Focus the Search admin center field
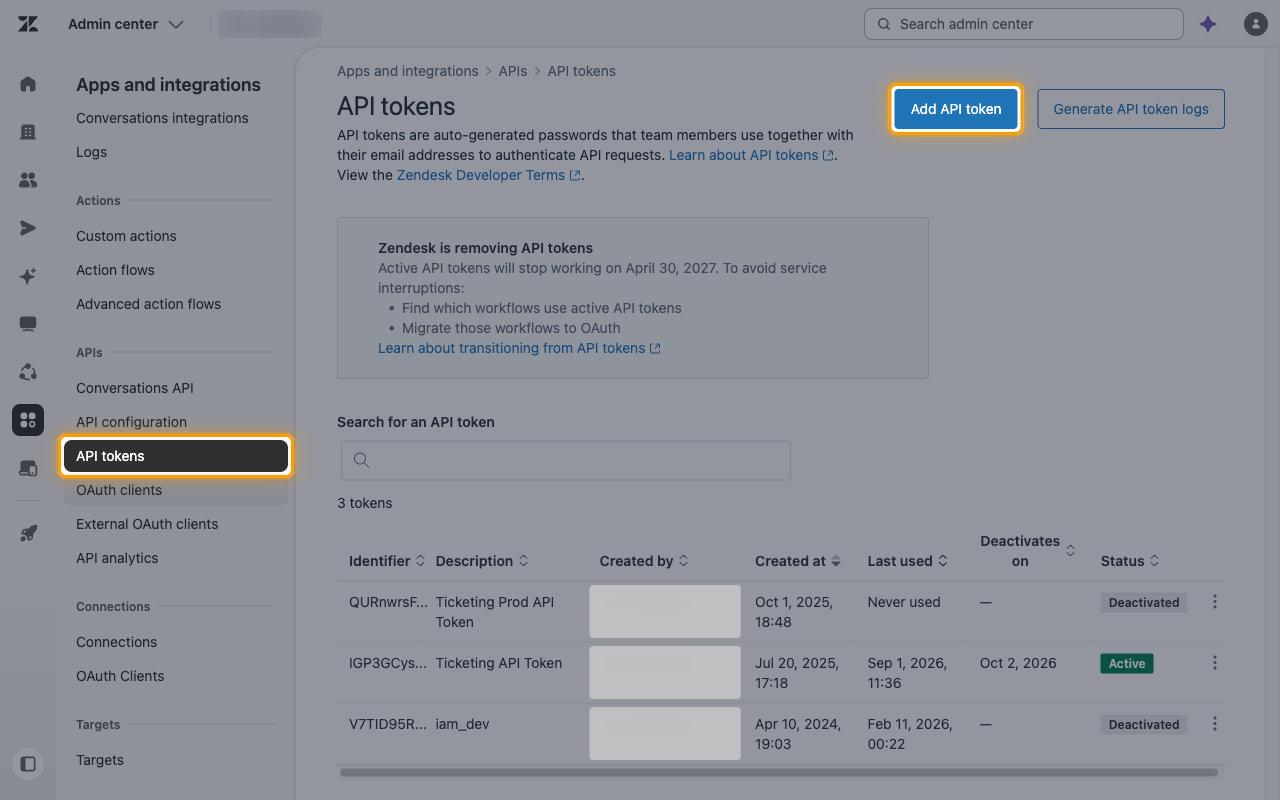Viewport: 1280px width, 800px height. point(1024,24)
